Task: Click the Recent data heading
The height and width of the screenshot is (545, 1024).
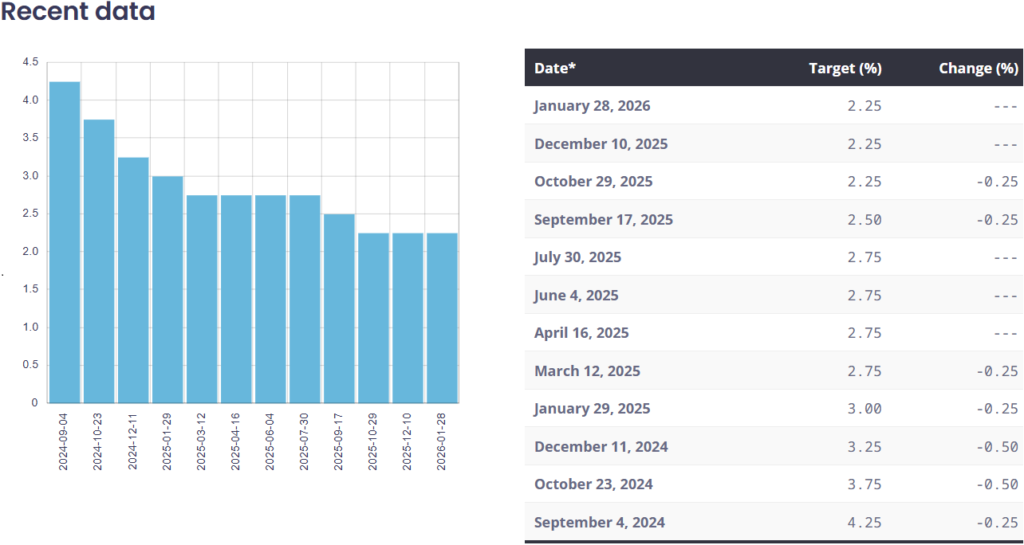Action: 78,13
